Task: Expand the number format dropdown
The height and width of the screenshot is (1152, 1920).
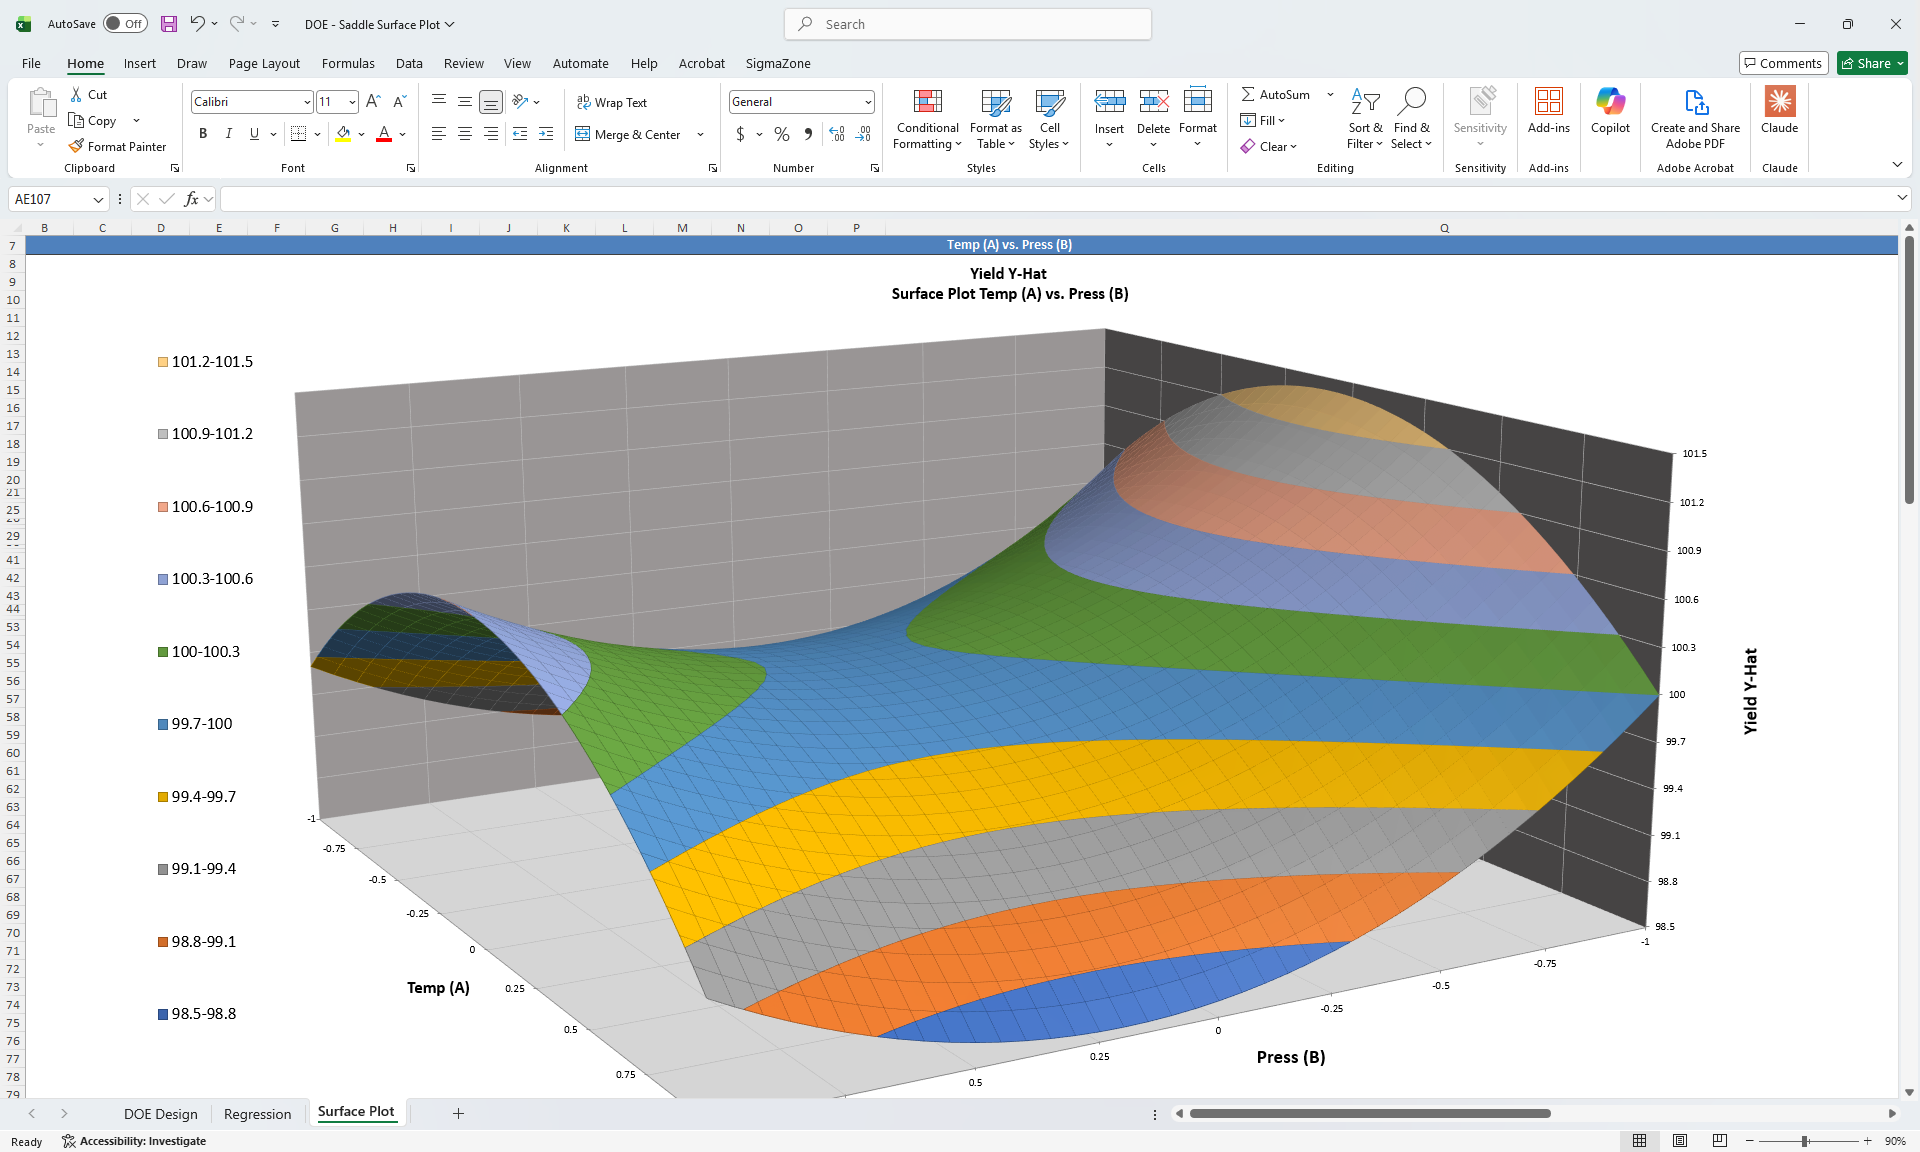Action: tap(866, 101)
